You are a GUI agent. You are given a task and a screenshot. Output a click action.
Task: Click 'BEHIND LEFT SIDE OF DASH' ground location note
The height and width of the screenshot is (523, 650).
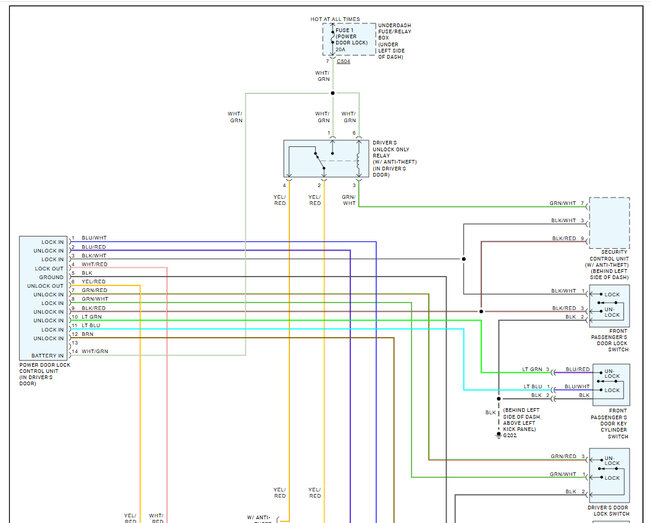click(x=522, y=419)
